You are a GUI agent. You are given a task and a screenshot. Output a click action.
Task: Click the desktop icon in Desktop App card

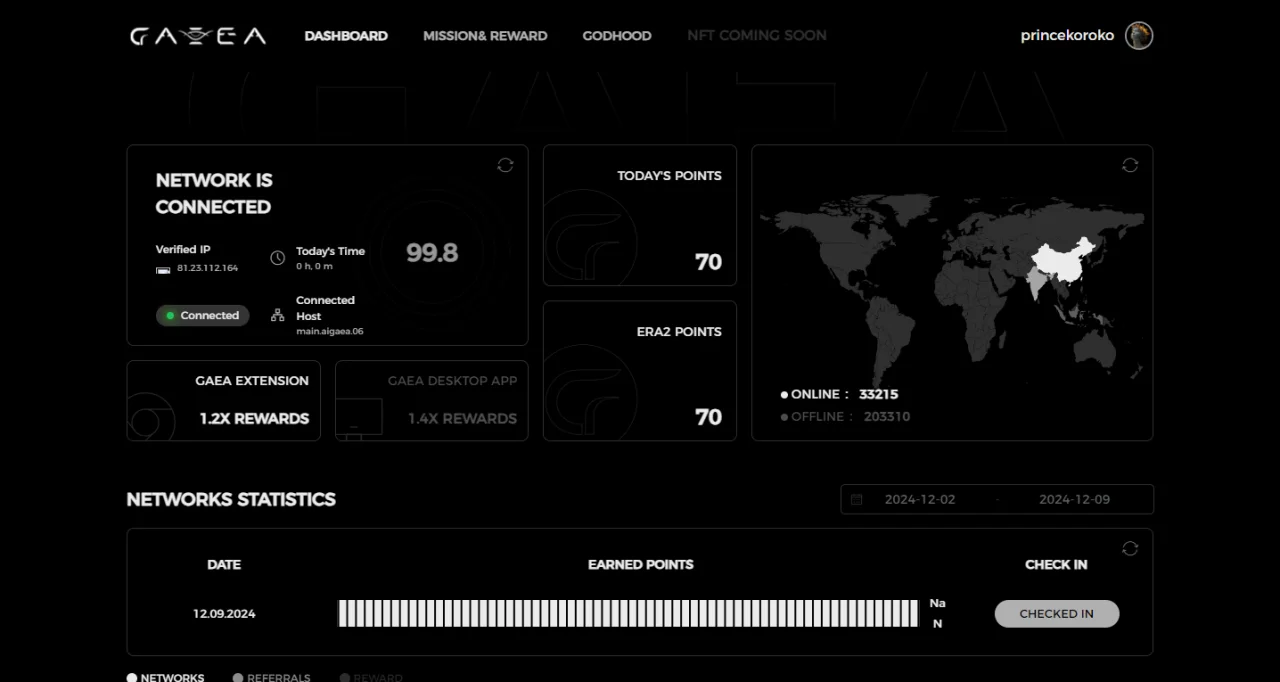coord(359,420)
